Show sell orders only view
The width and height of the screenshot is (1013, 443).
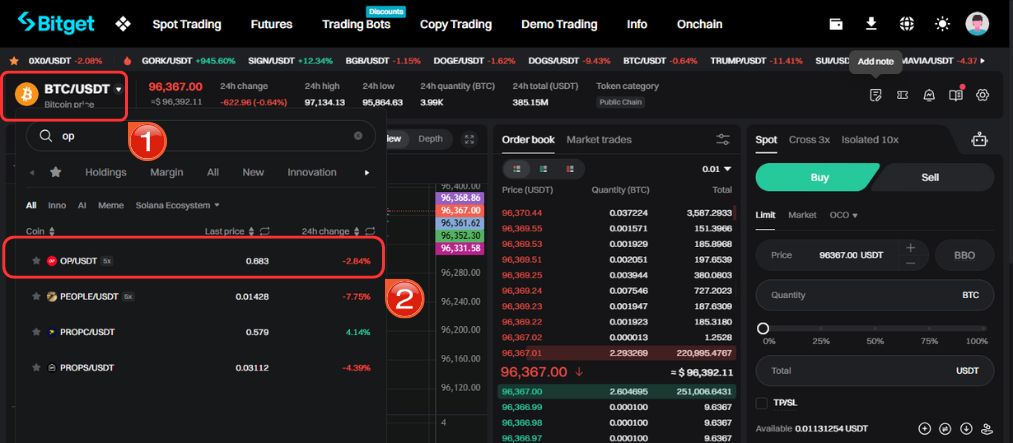tap(570, 169)
